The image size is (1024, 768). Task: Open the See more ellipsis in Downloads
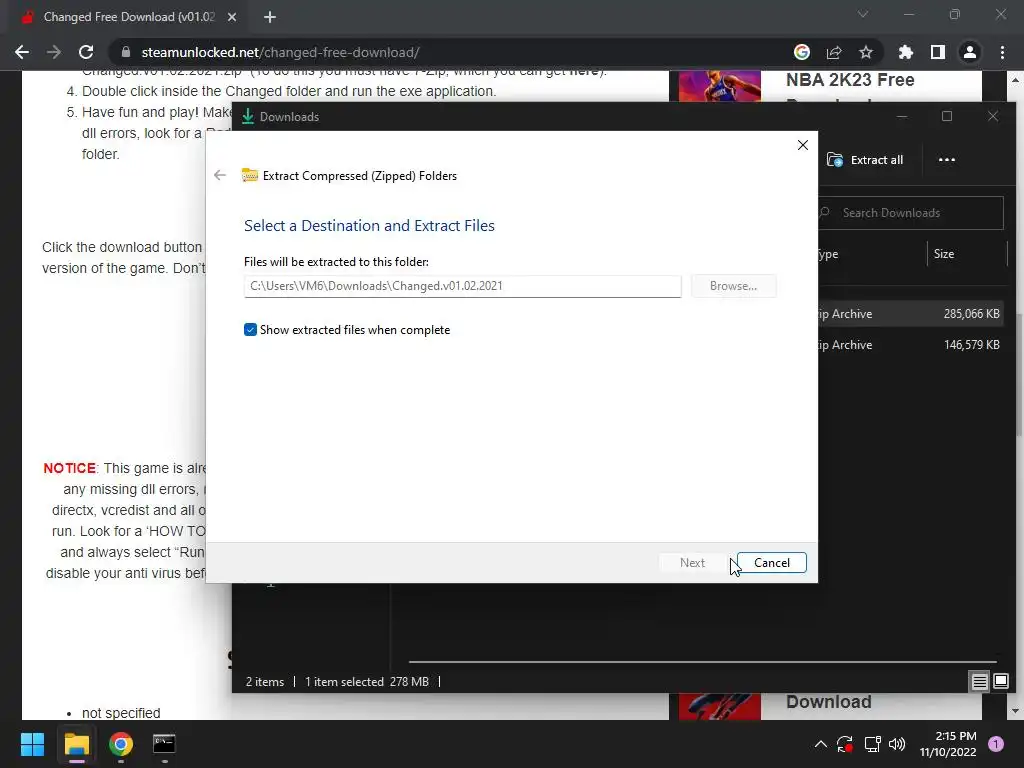coord(946,160)
